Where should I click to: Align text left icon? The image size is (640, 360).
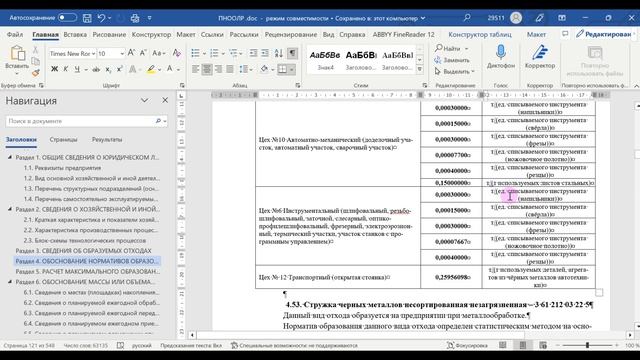(196, 69)
